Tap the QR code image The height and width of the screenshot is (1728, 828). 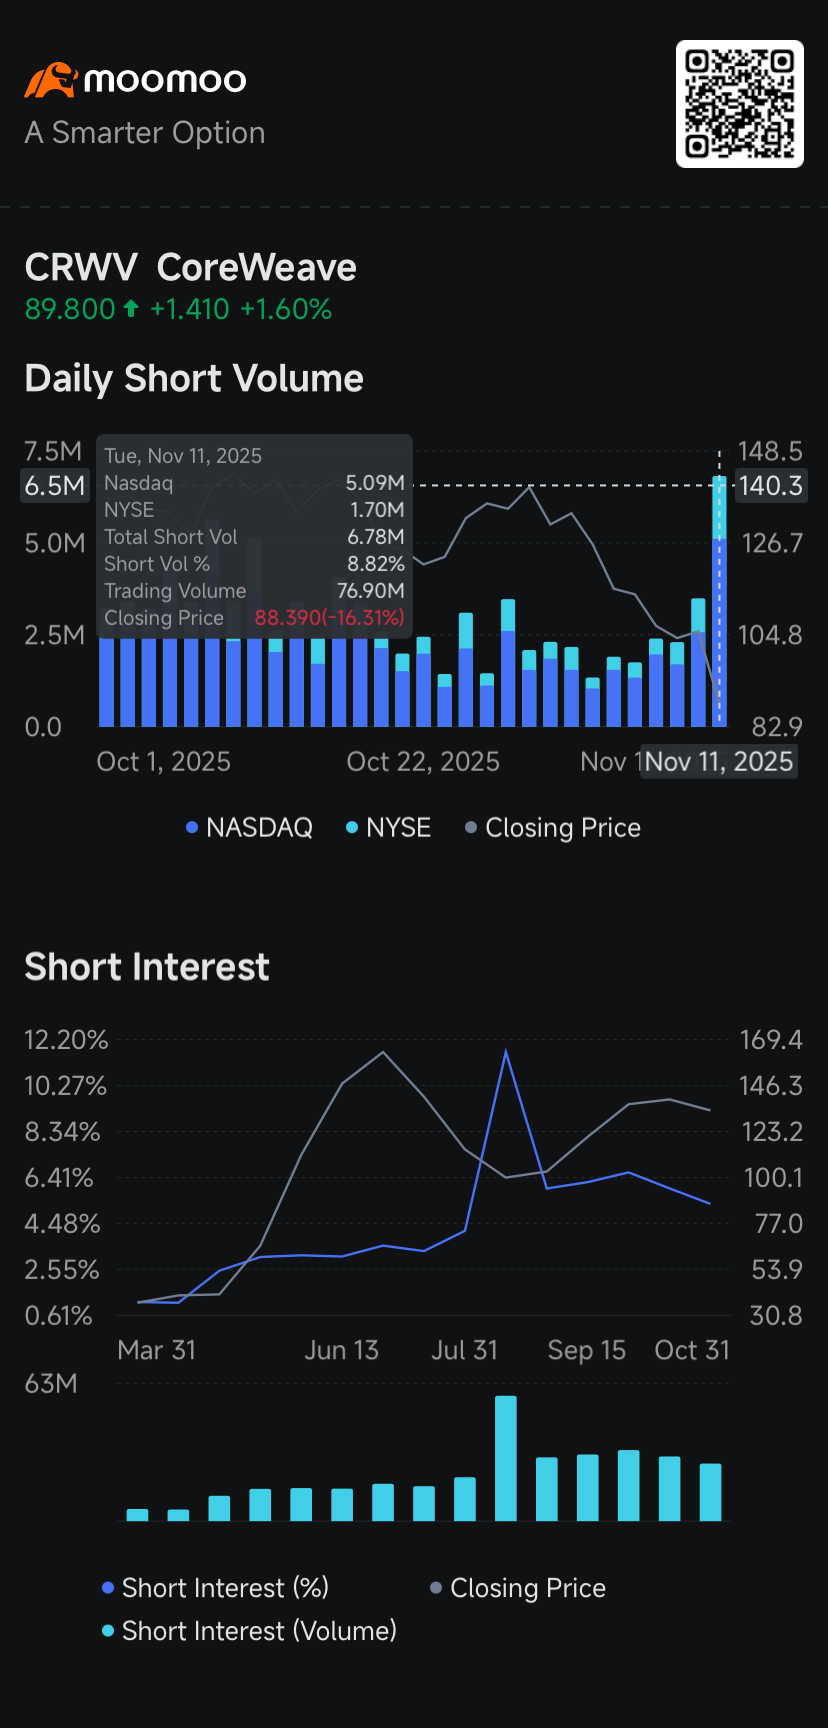click(x=740, y=104)
